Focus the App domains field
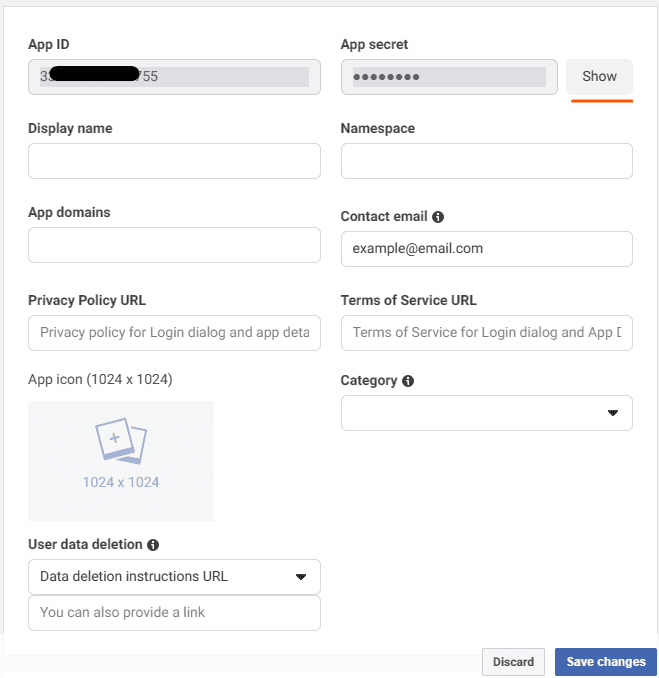Screen dimensions: 659x678 click(174, 245)
